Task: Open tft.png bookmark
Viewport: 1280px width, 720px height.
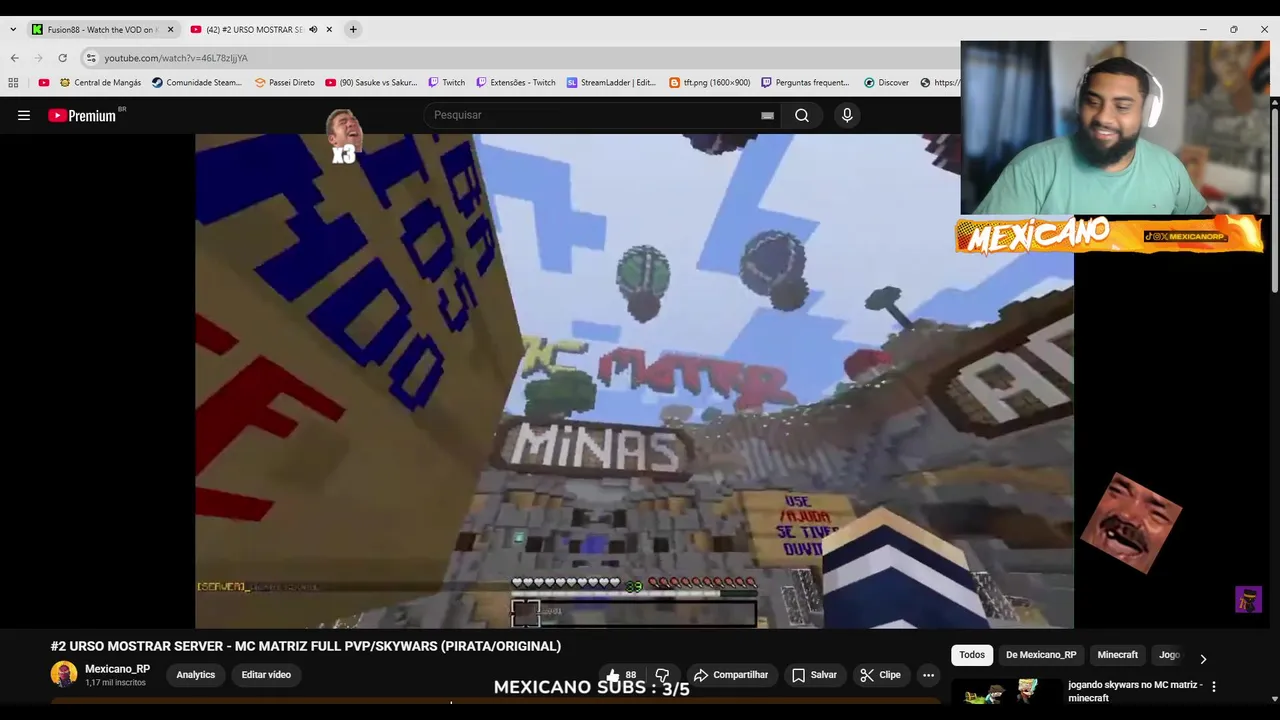Action: tap(710, 83)
